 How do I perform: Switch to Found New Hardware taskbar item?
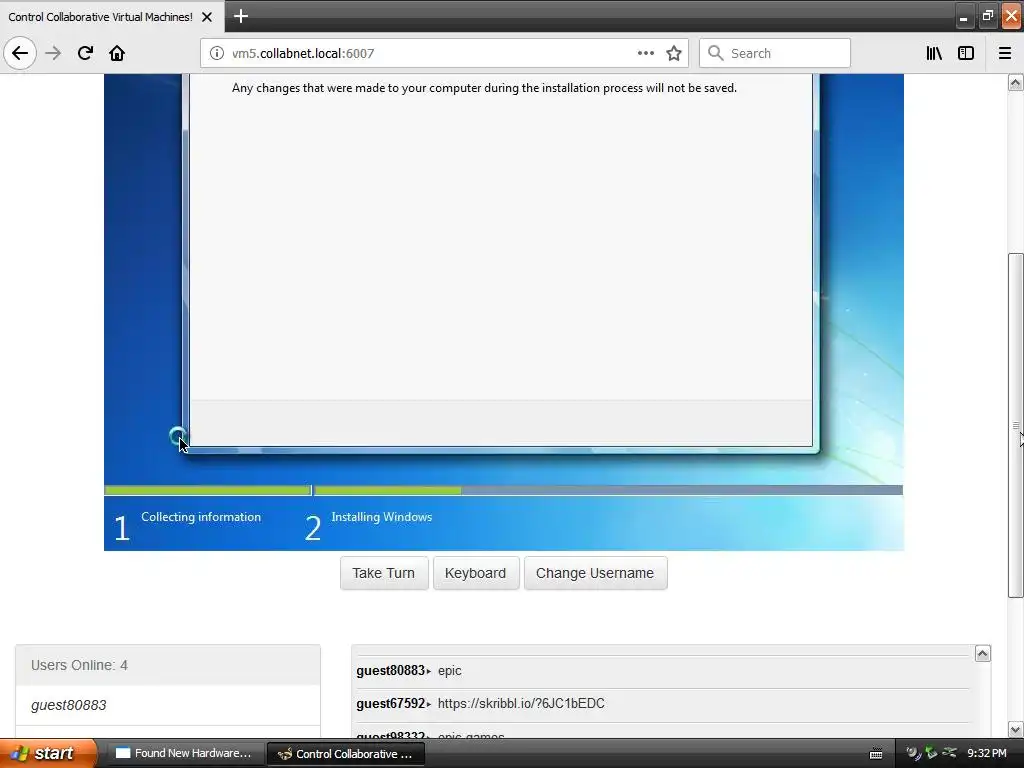tap(184, 753)
